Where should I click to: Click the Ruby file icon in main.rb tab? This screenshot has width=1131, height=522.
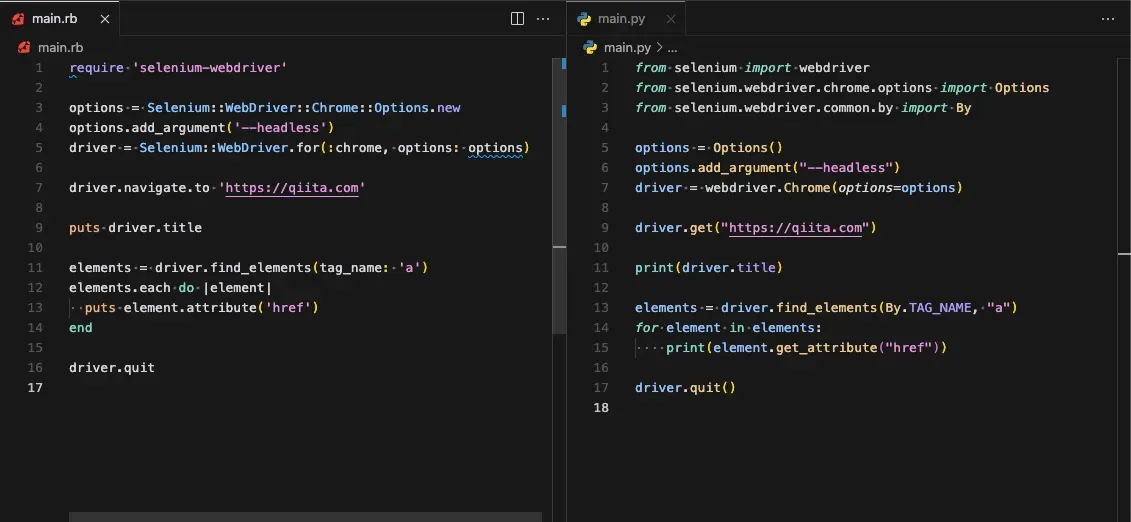tap(18, 19)
